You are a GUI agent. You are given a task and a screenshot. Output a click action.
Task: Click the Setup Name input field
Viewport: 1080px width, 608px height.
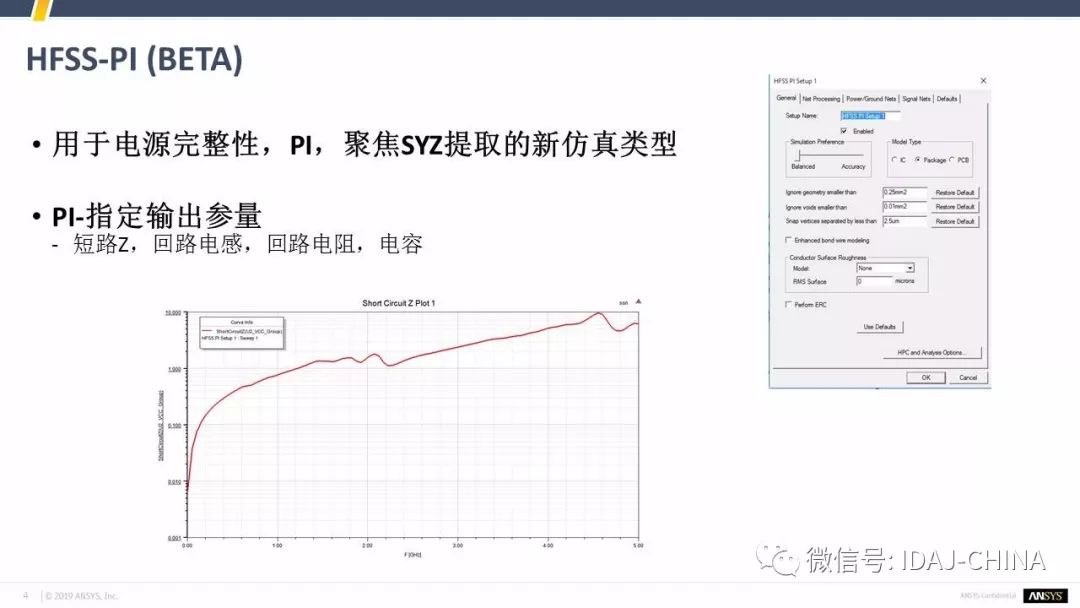[870, 116]
